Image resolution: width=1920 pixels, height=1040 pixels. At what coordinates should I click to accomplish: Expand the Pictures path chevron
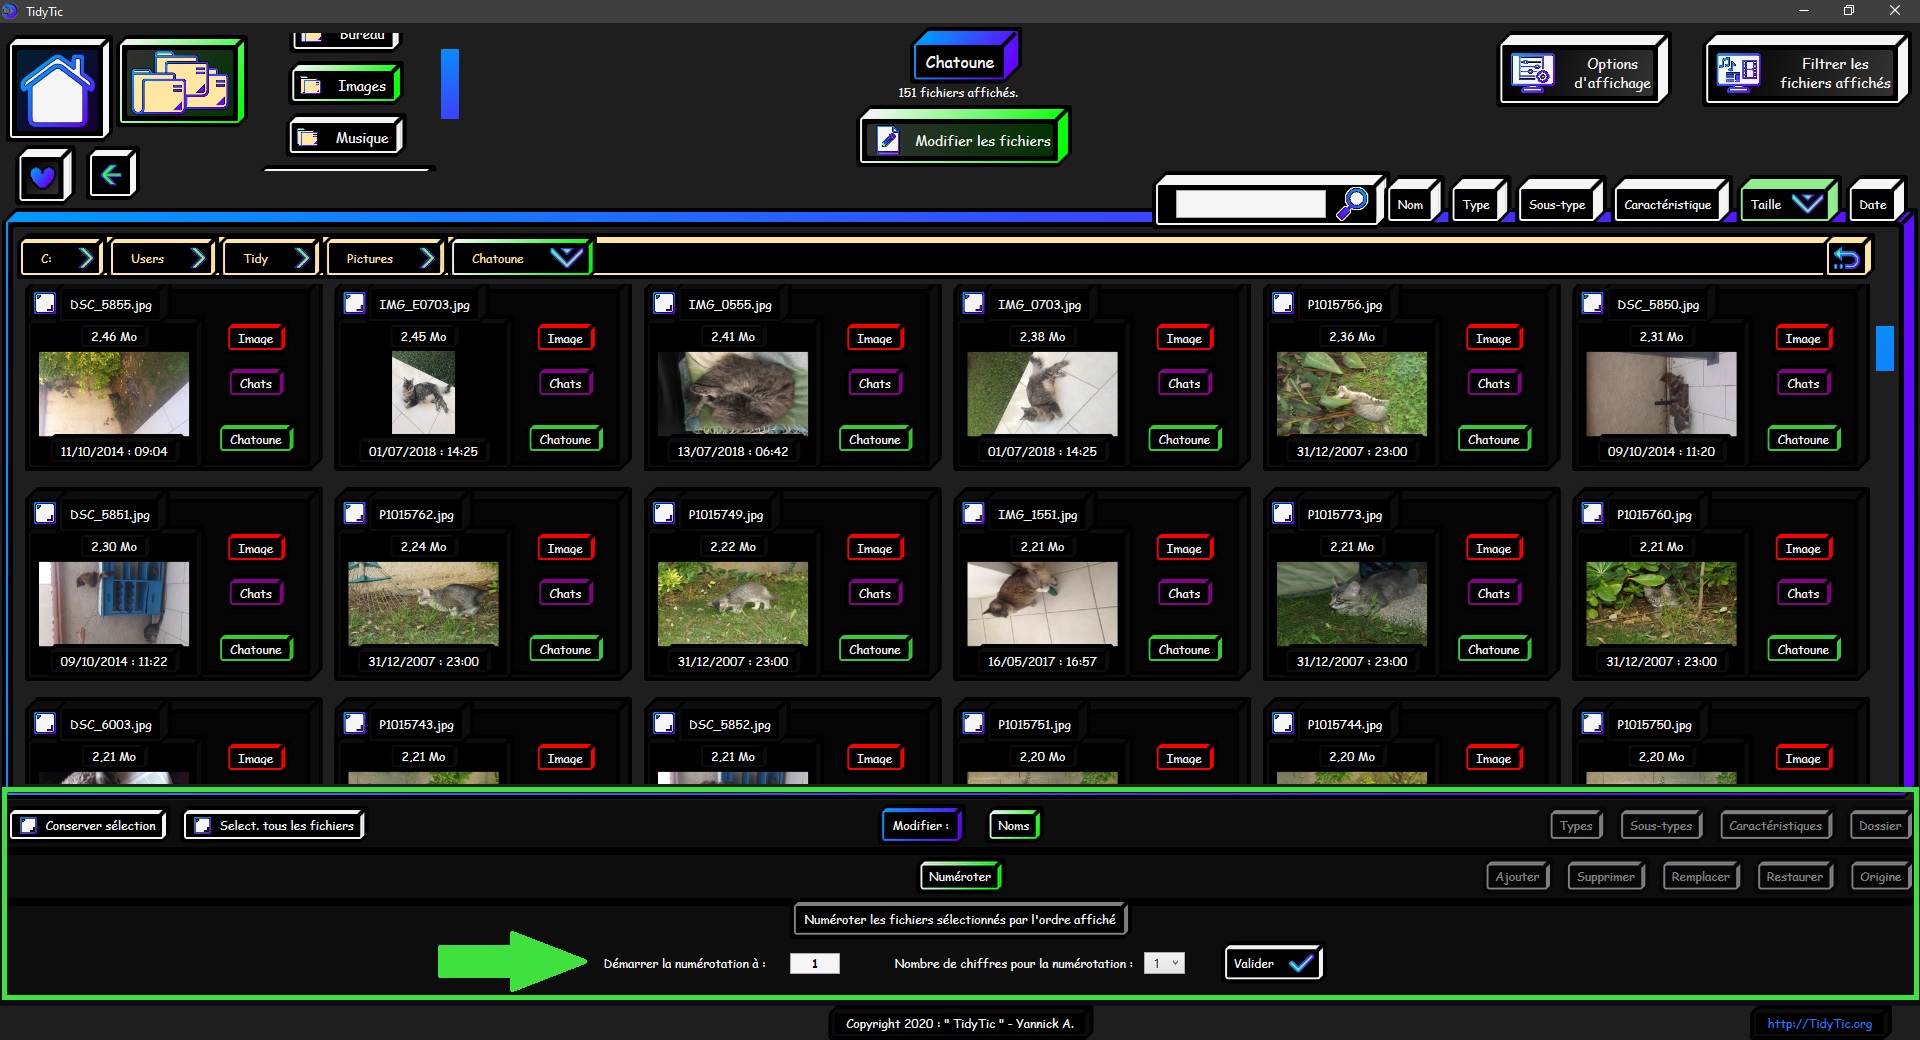point(428,258)
